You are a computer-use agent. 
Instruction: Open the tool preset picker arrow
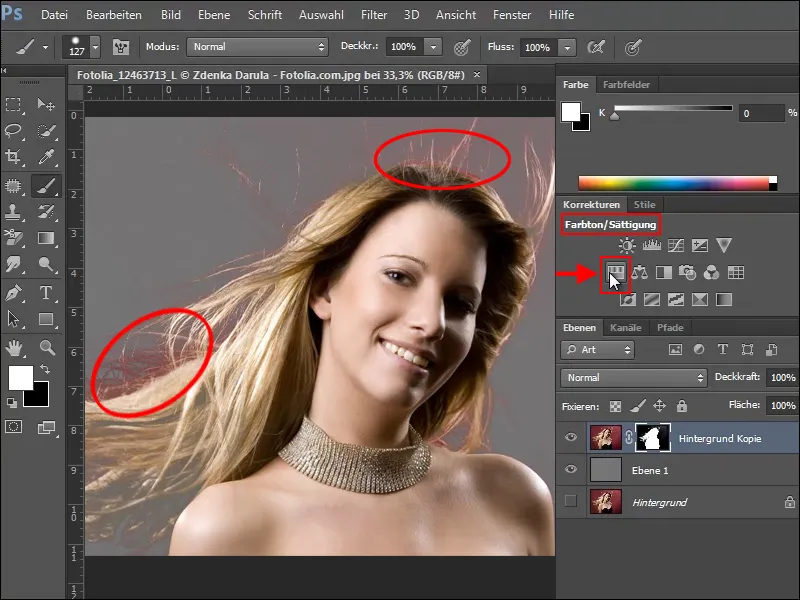tap(45, 47)
